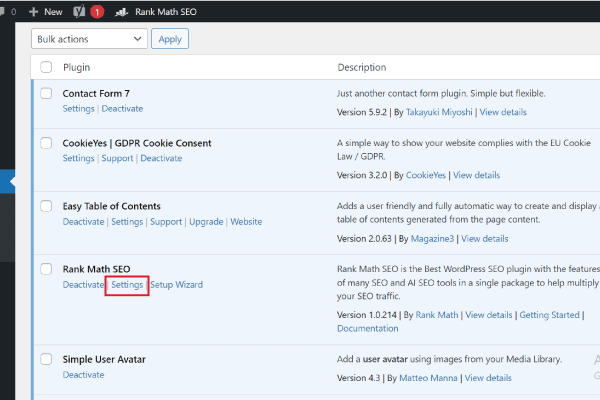Click the Contact Form 7 plugin name
Viewport: 600px width, 400px height.
click(x=96, y=93)
